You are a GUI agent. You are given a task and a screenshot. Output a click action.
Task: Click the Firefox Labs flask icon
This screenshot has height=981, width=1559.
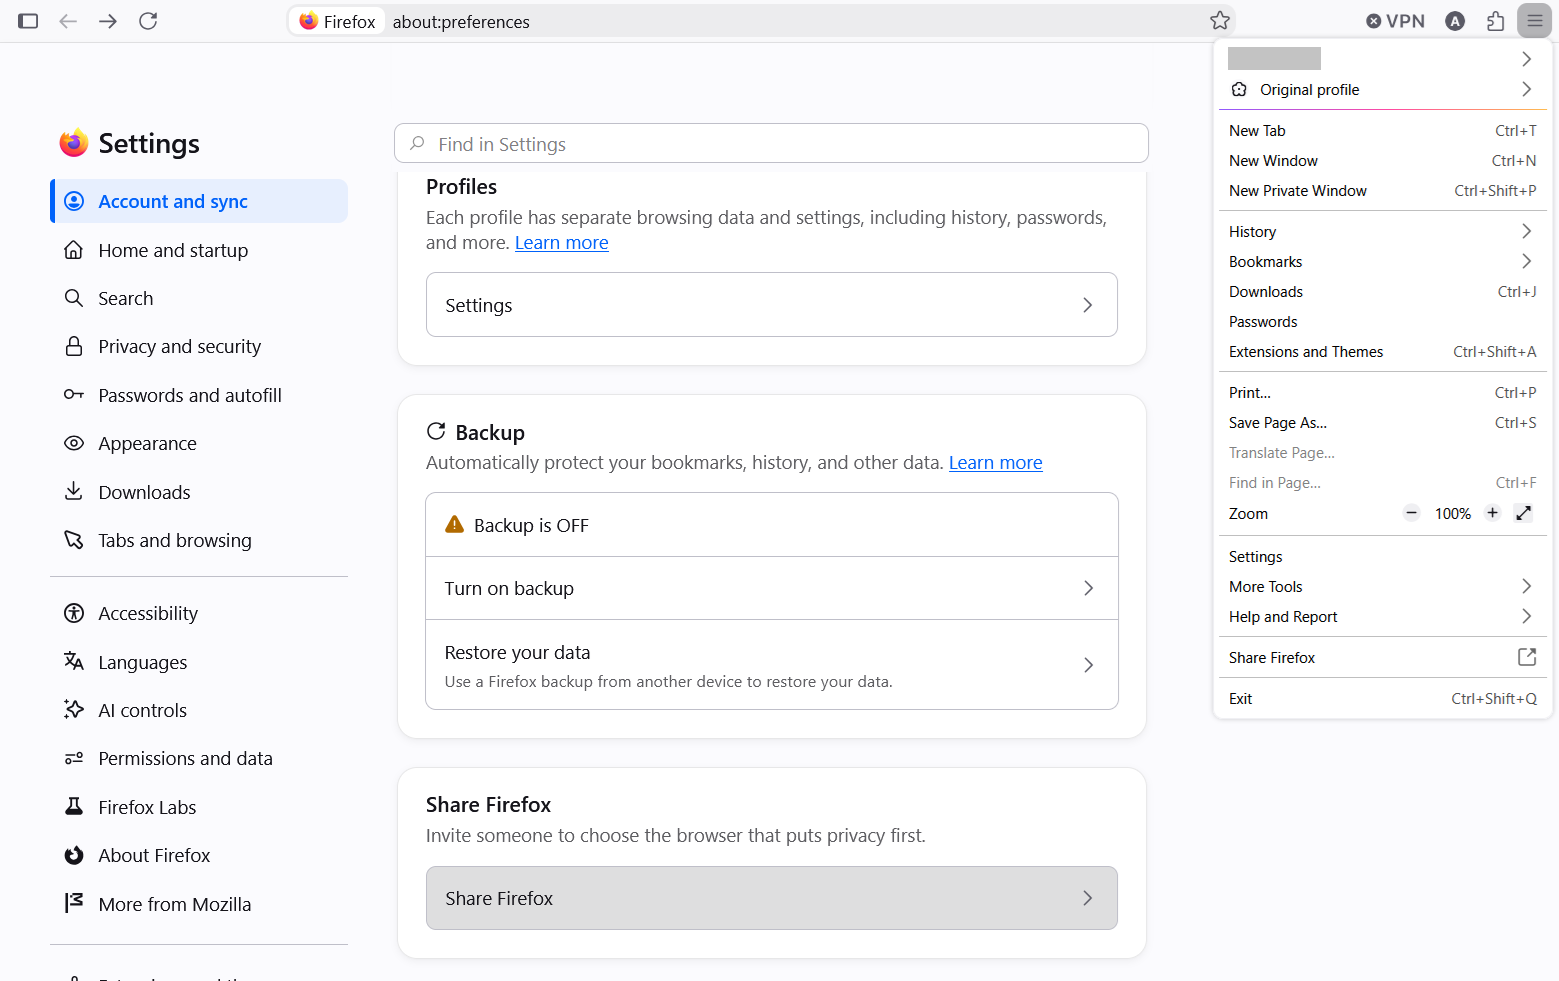pos(74,806)
